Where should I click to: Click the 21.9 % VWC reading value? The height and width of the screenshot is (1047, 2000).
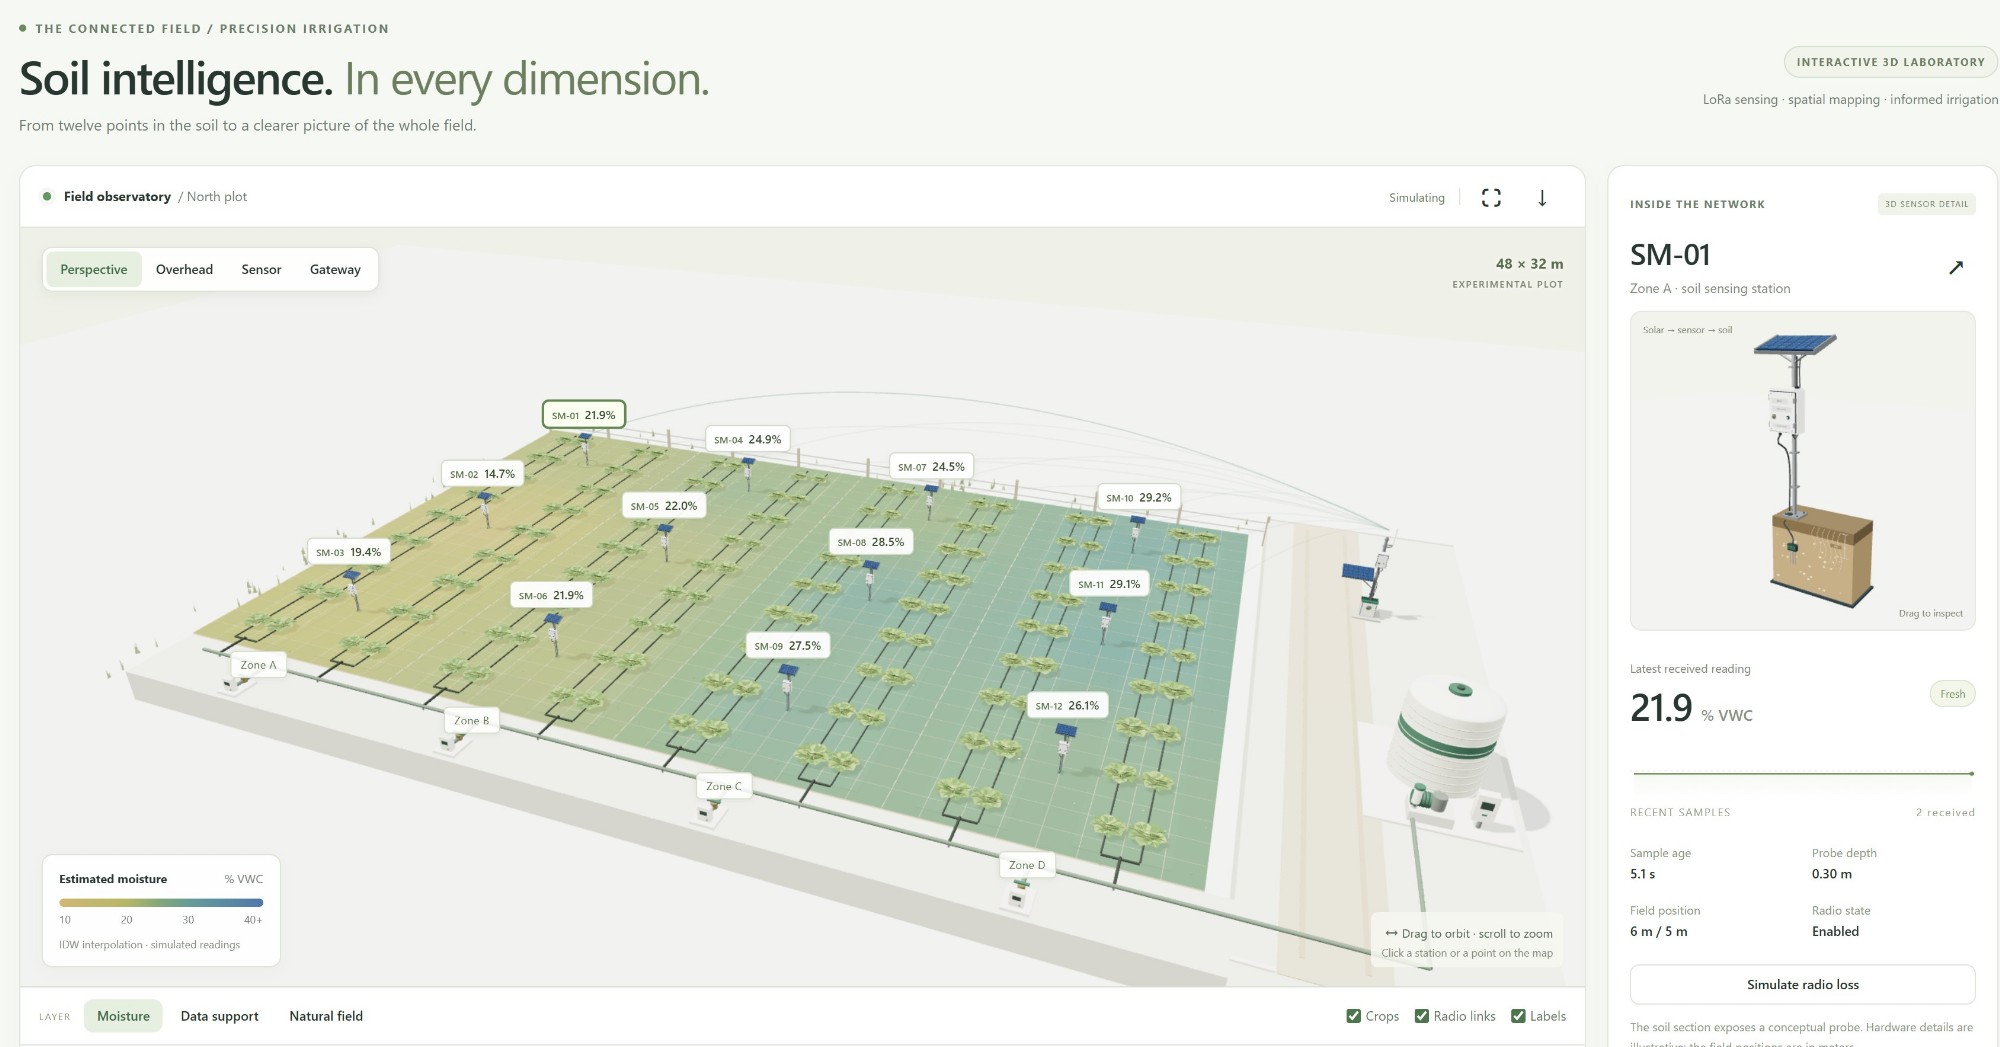click(x=1691, y=709)
